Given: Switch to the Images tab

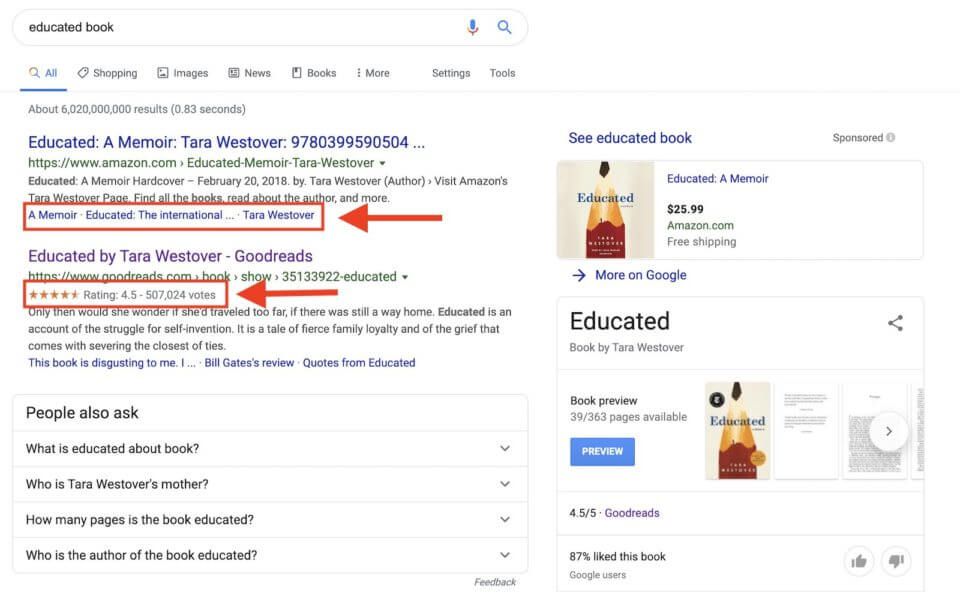Looking at the screenshot, I should tap(182, 73).
